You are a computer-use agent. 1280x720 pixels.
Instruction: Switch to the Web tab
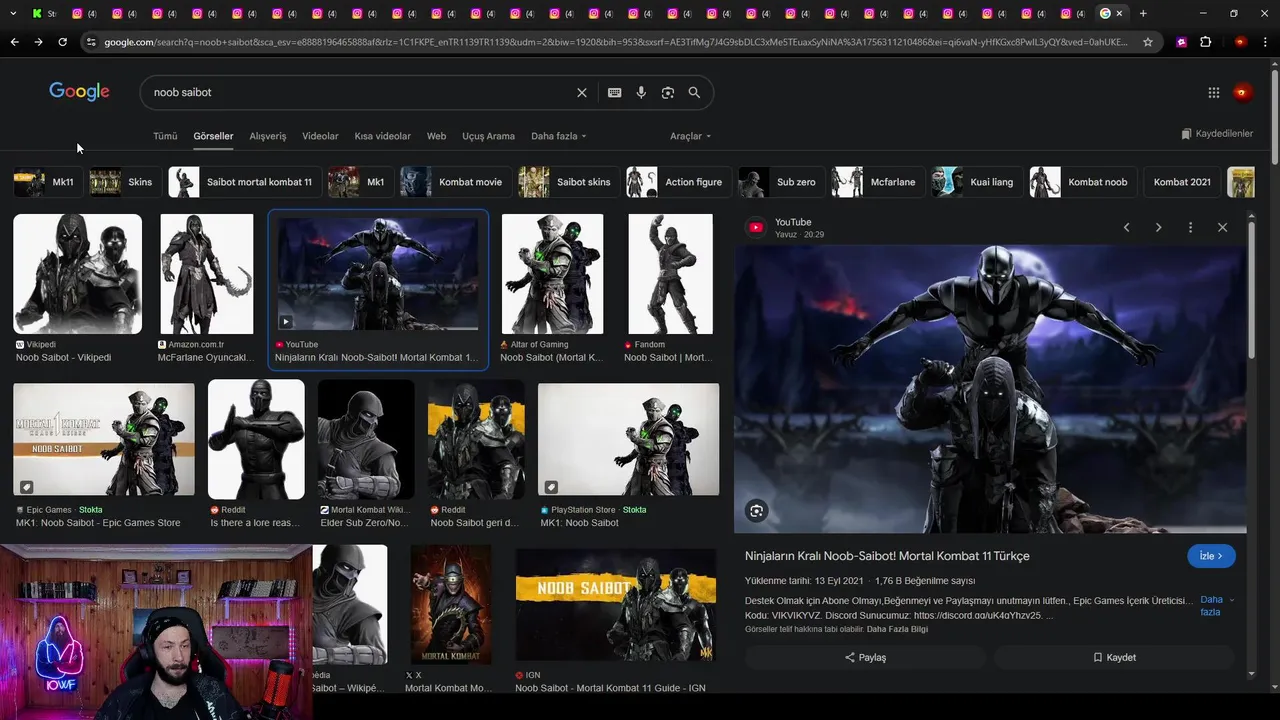436,136
